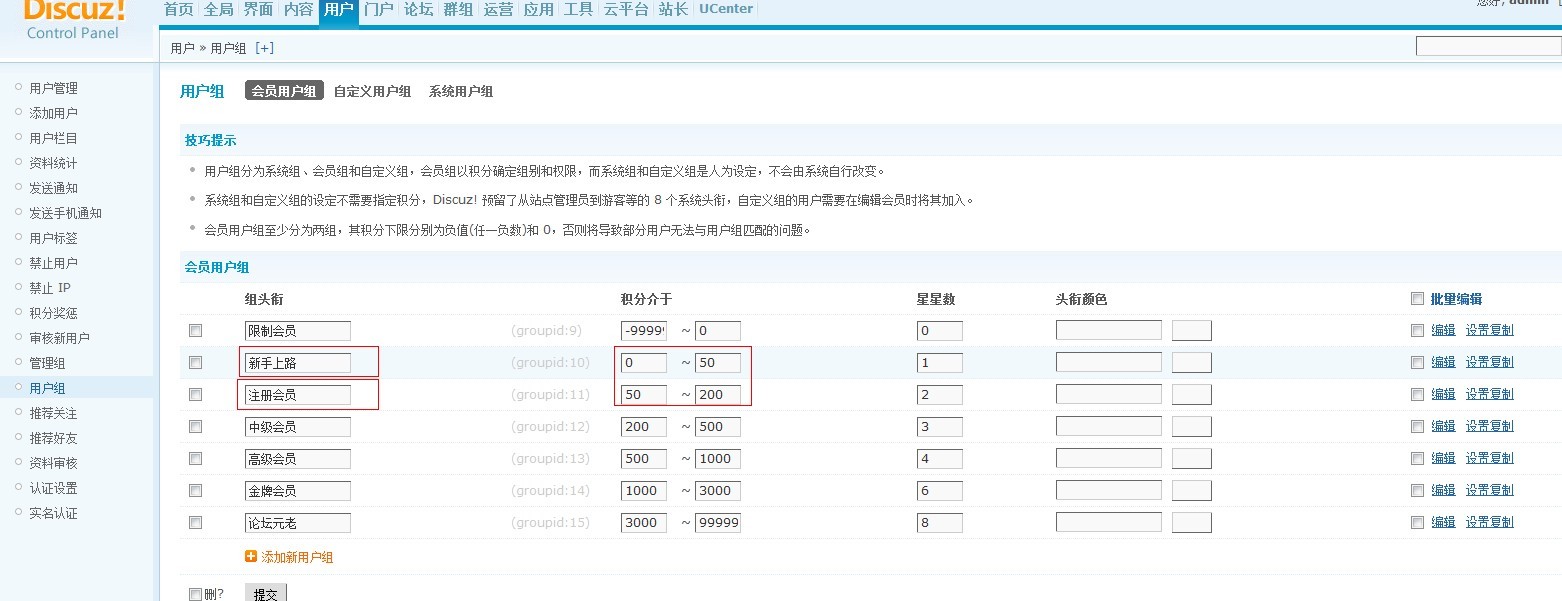Open the 工具 top menu
1562x601 pixels.
[x=578, y=10]
